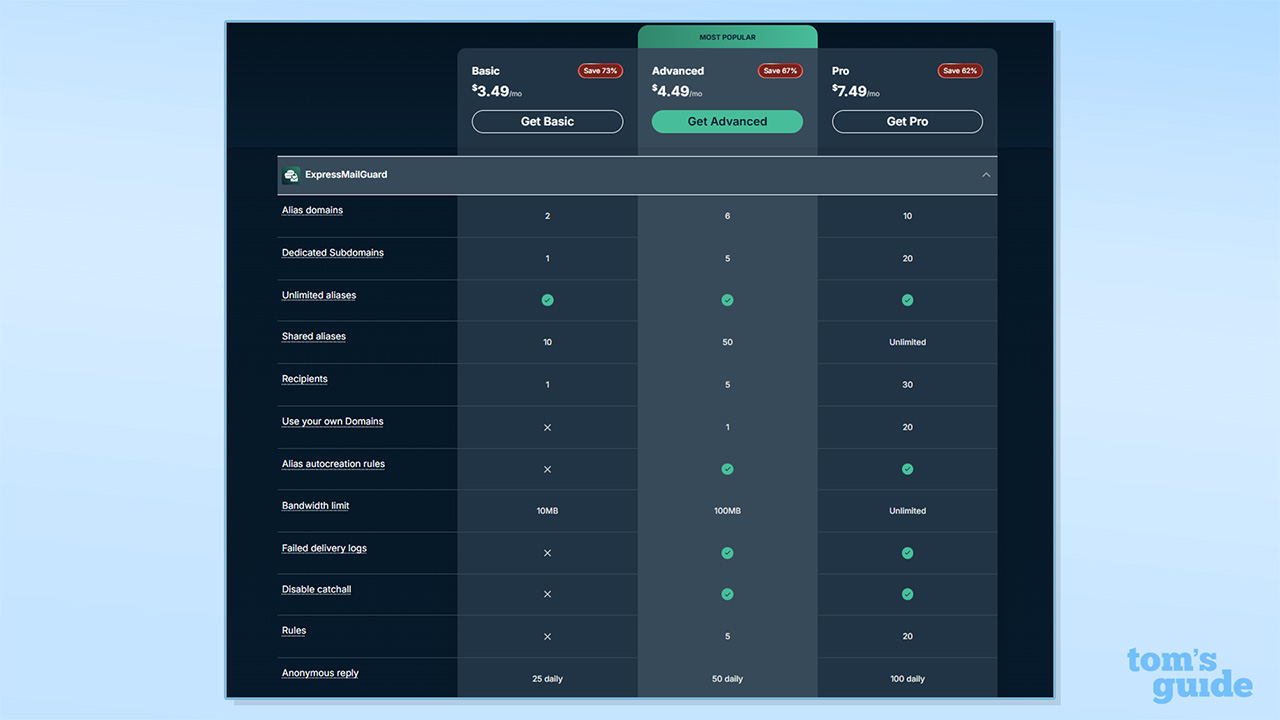This screenshot has height=720, width=1280.
Task: Click the Advanced checkmark for Disable catchall
Action: point(727,594)
